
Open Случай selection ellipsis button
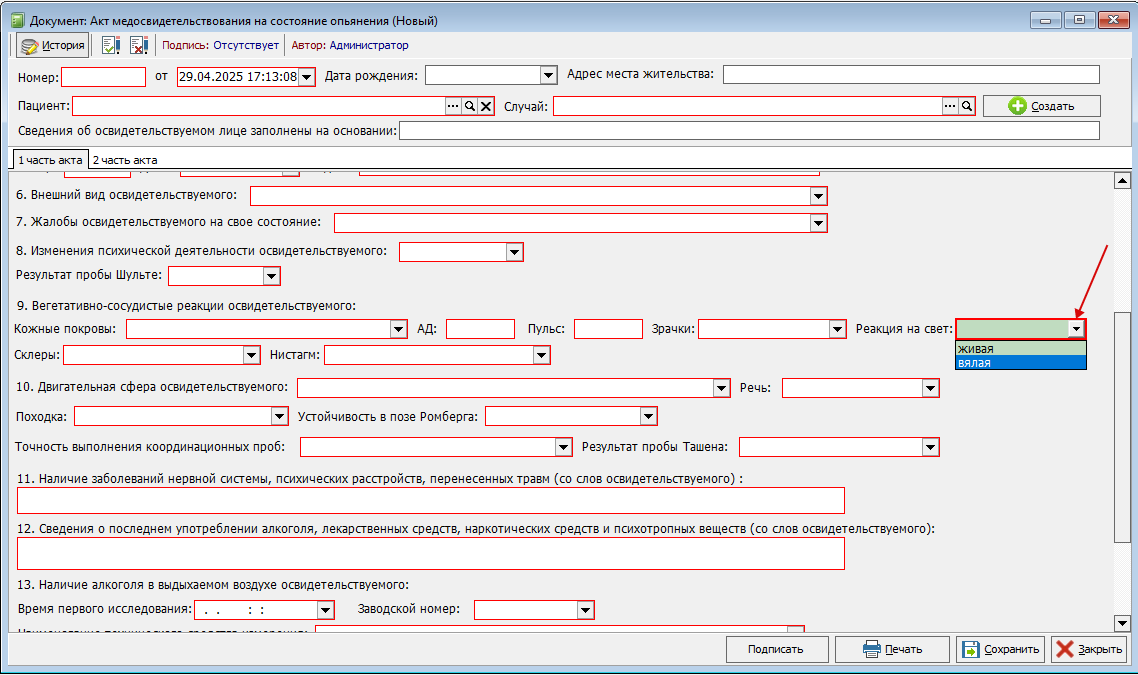coord(950,106)
